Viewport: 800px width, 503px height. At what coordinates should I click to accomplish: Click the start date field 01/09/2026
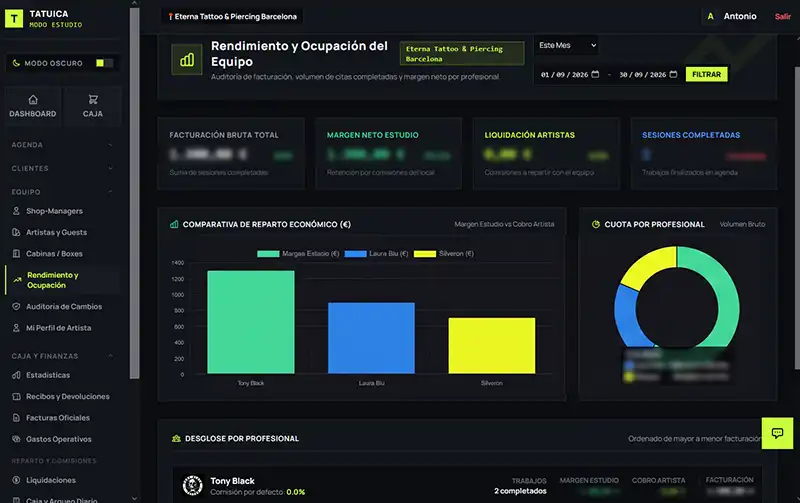tap(570, 74)
